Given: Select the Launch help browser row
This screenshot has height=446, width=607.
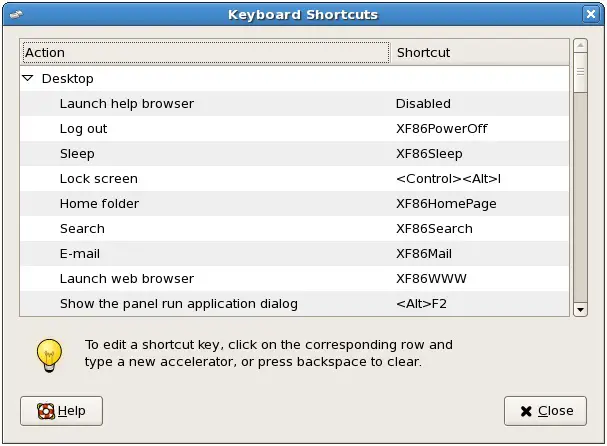Looking at the screenshot, I should point(127,104).
